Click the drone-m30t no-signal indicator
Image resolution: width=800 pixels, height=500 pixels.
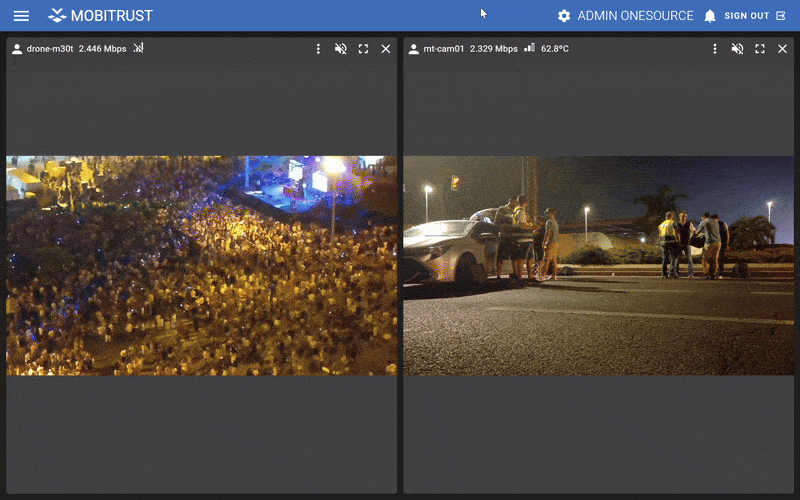(x=139, y=48)
